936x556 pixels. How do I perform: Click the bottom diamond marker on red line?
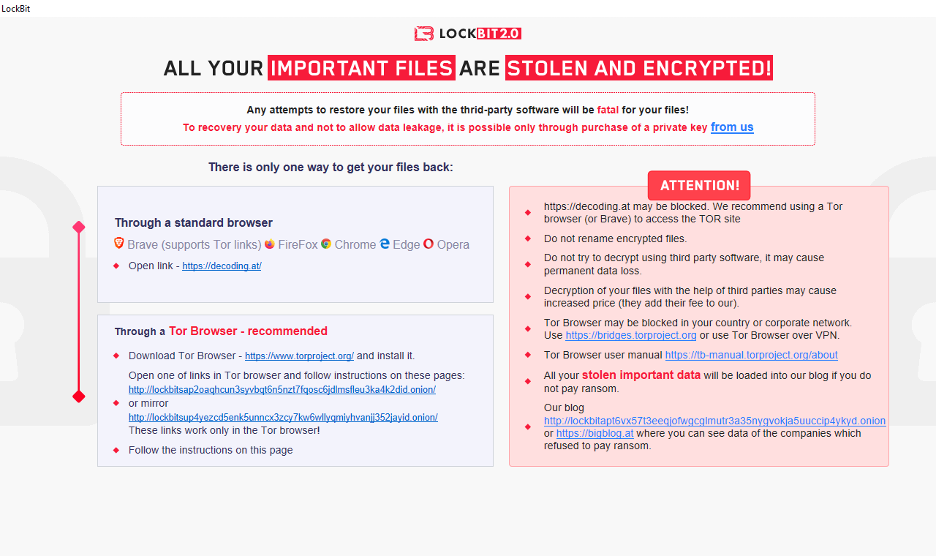[x=79, y=397]
